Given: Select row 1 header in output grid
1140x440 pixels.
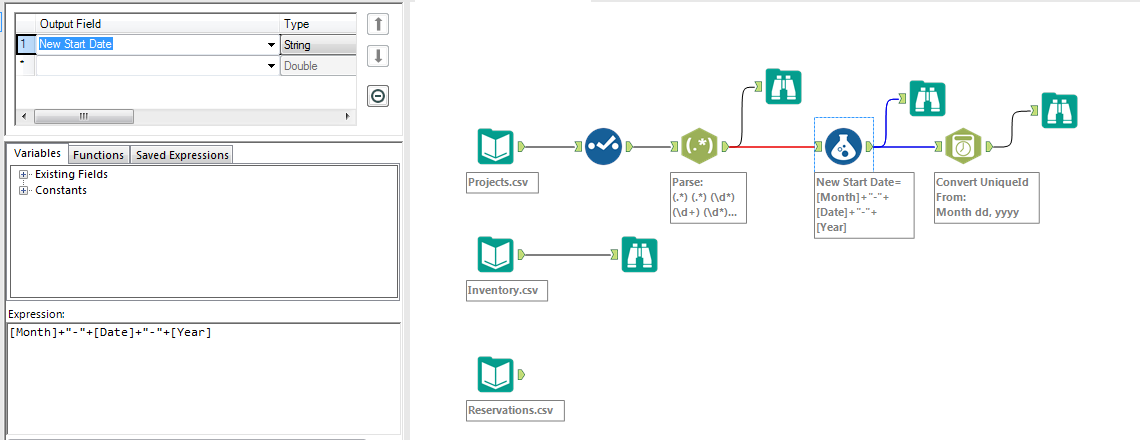Looking at the screenshot, I should point(25,45).
